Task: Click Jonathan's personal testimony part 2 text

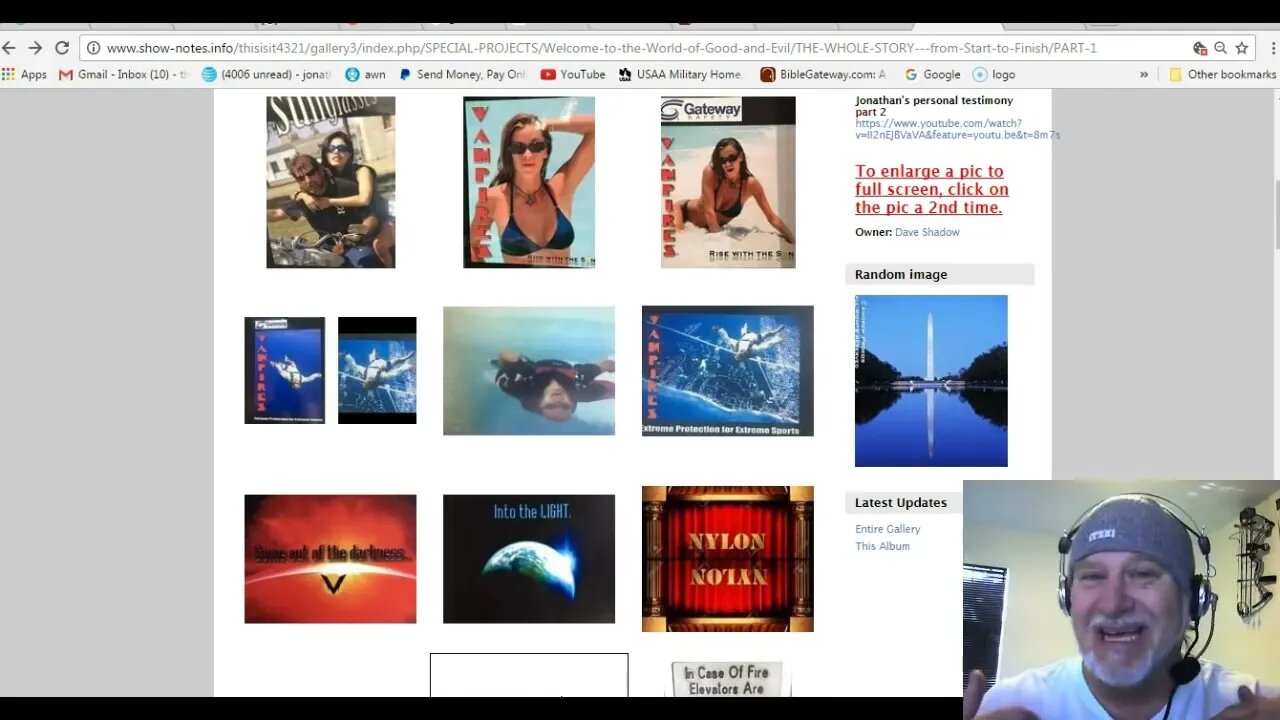Action: click(x=934, y=106)
